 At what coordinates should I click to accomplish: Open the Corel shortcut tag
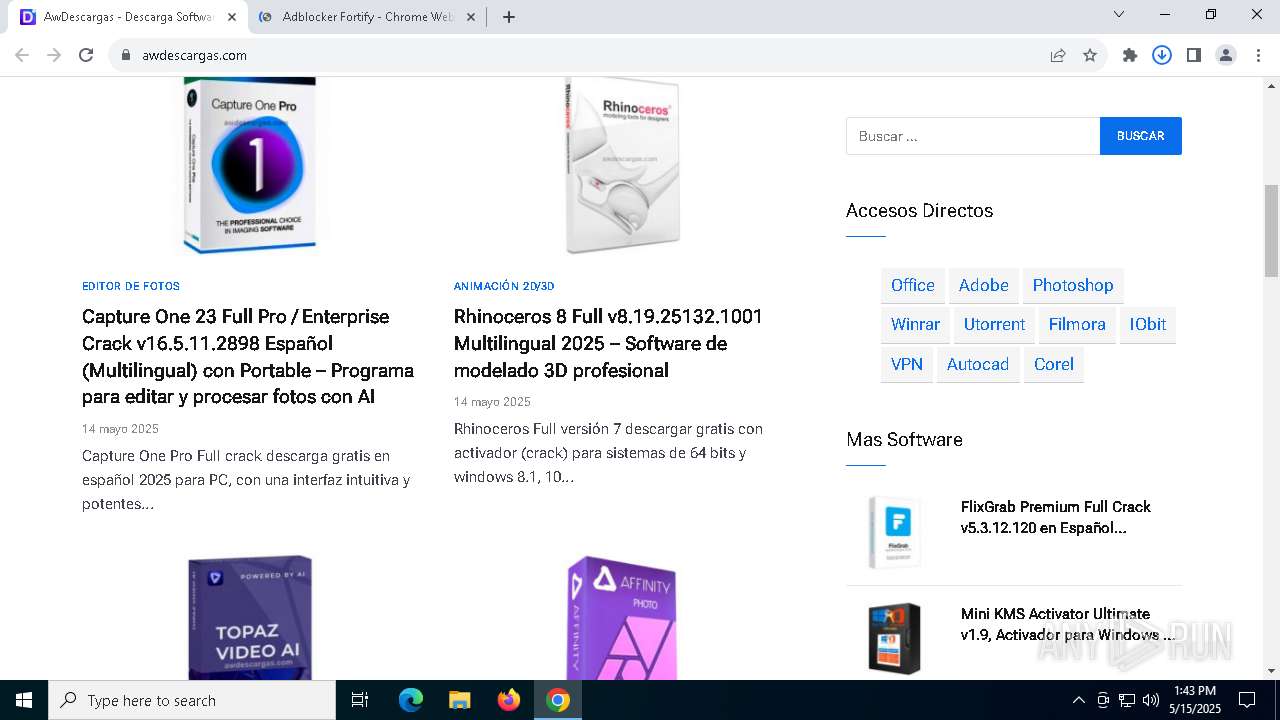pyautogui.click(x=1054, y=364)
